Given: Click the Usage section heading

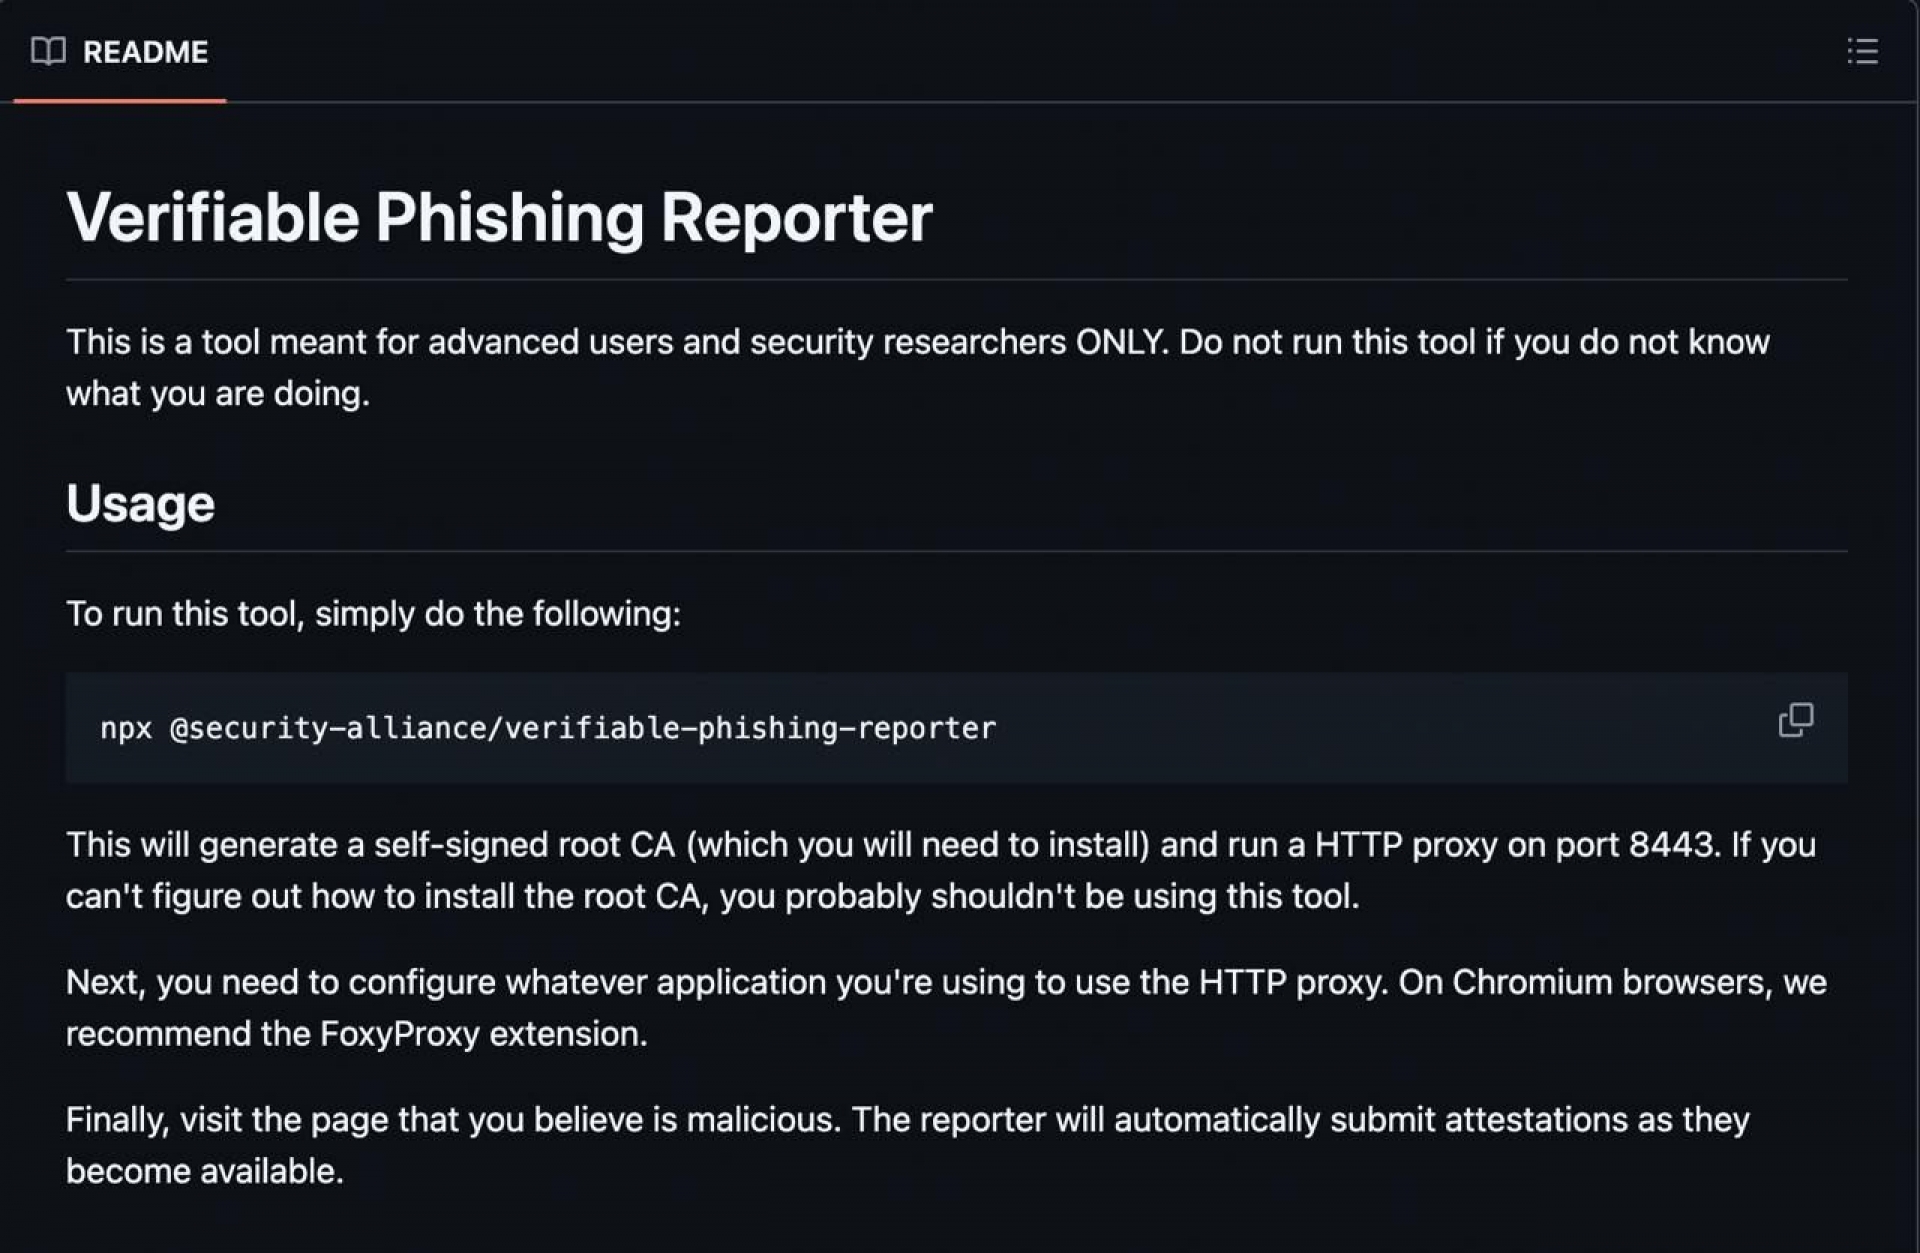Looking at the screenshot, I should coord(140,503).
